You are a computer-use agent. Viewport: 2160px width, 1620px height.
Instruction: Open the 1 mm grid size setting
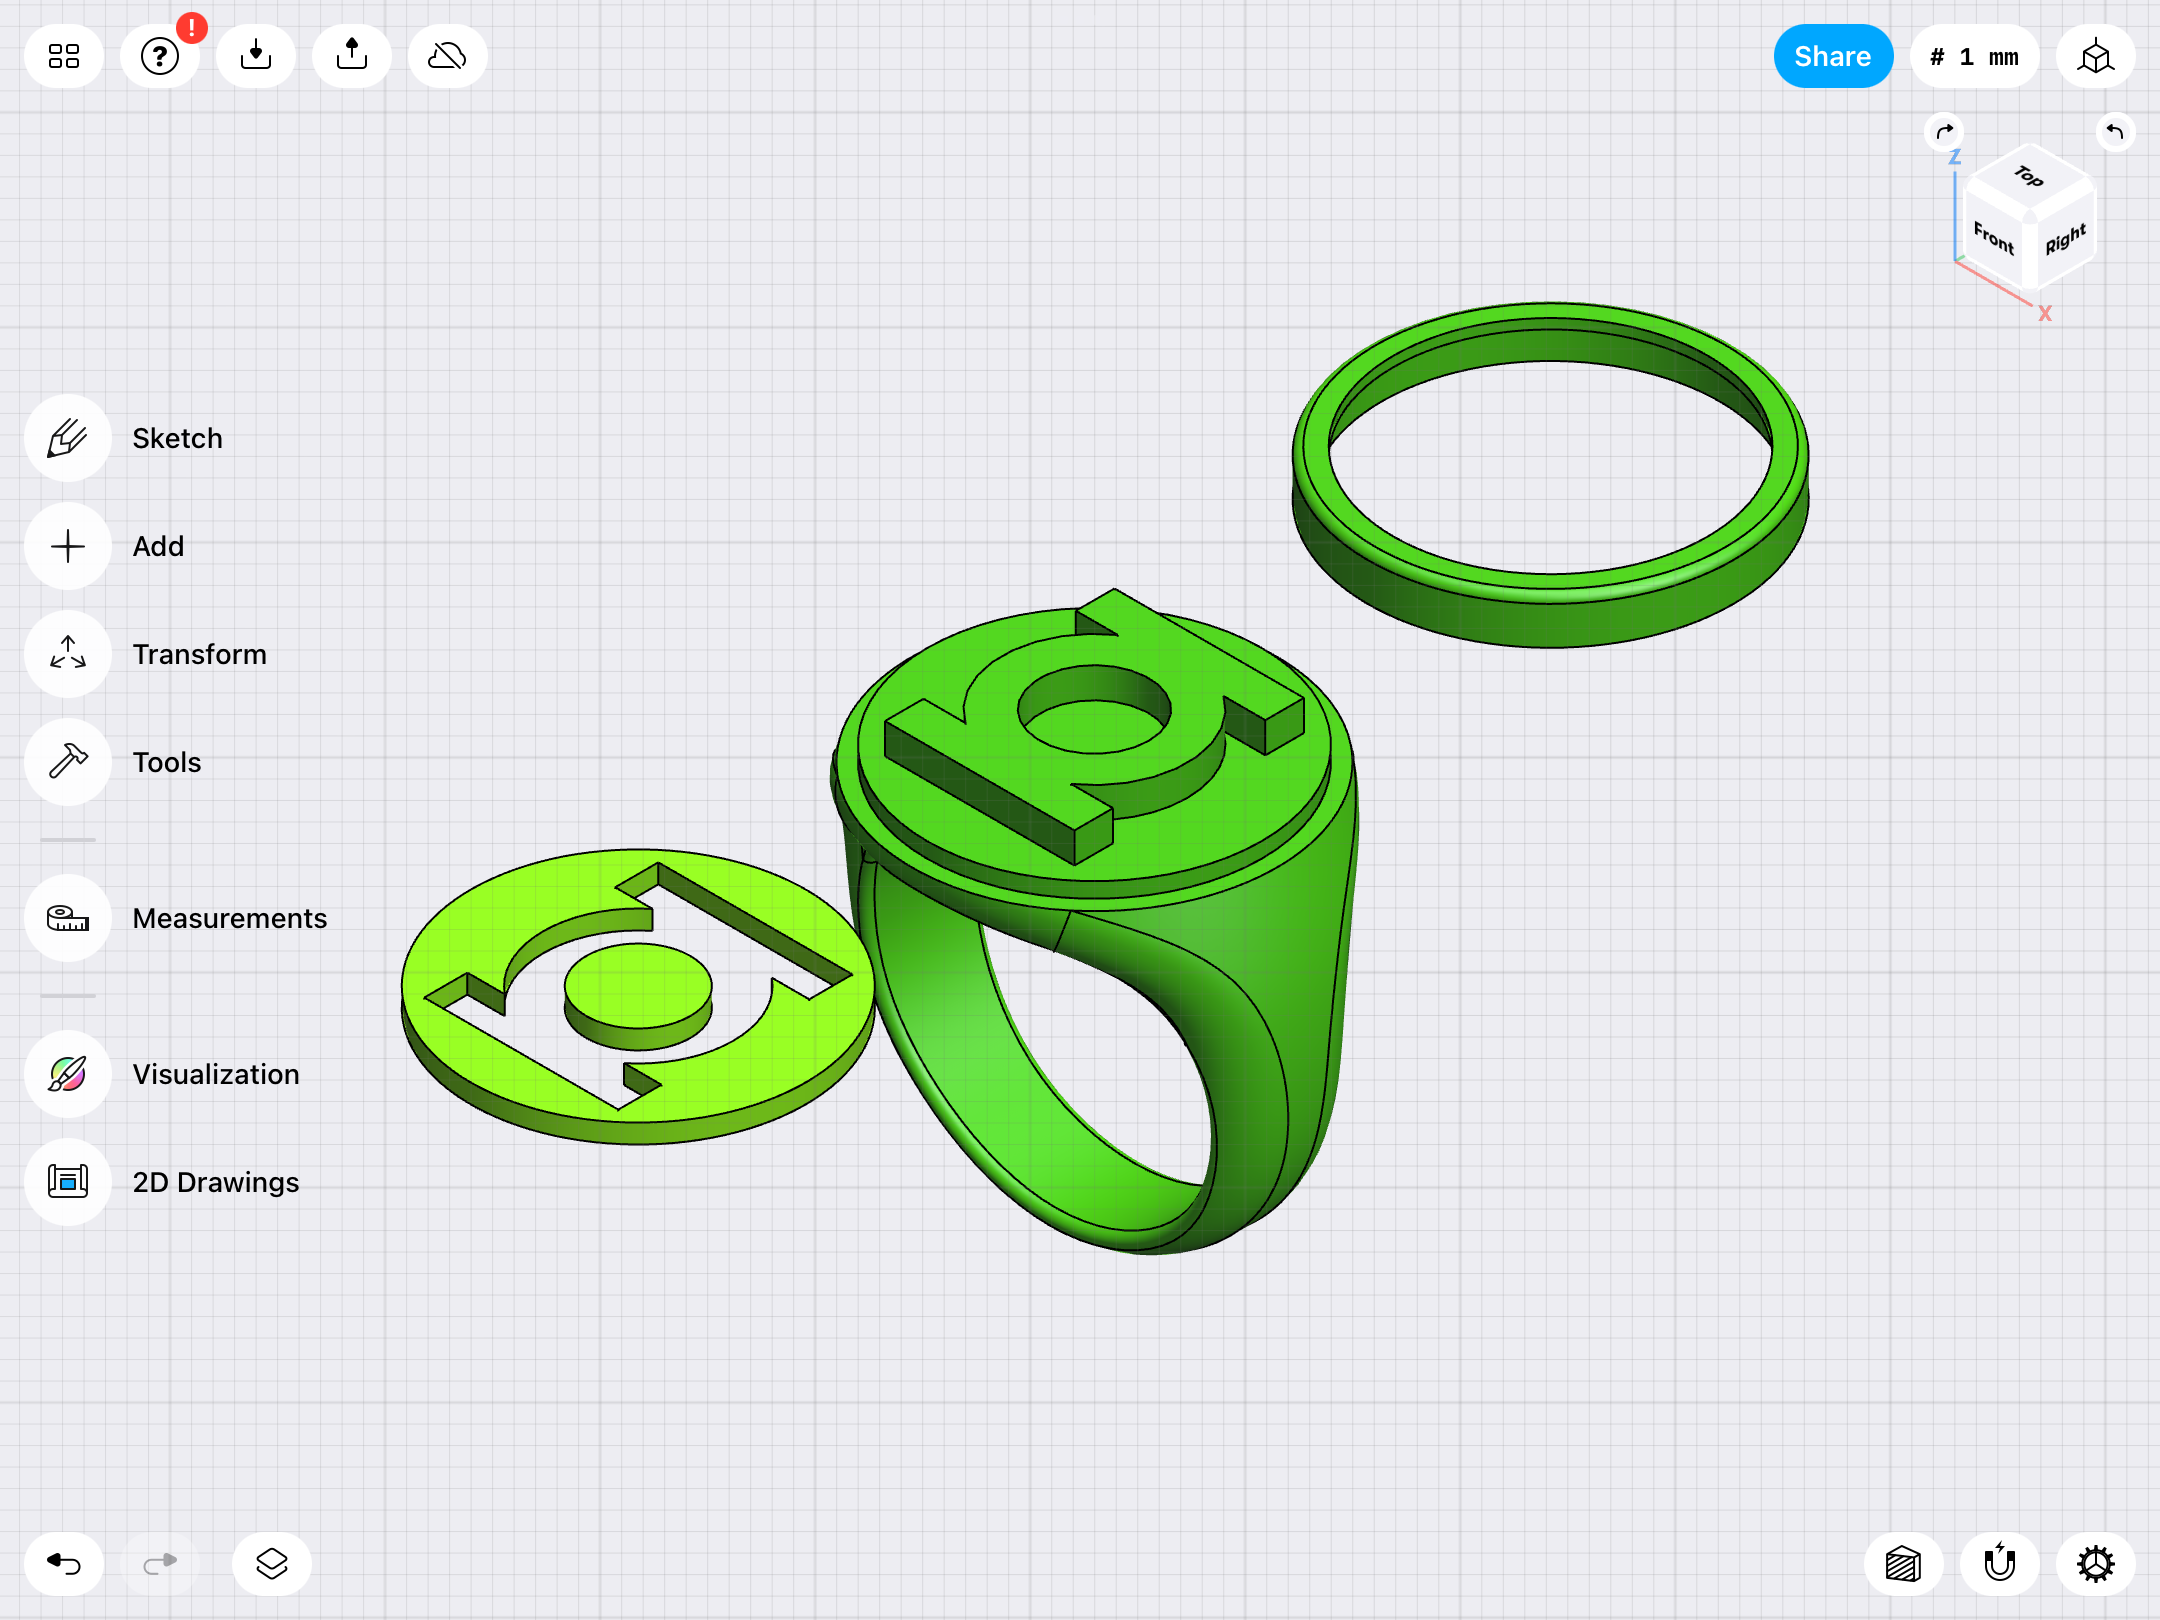point(1975,56)
